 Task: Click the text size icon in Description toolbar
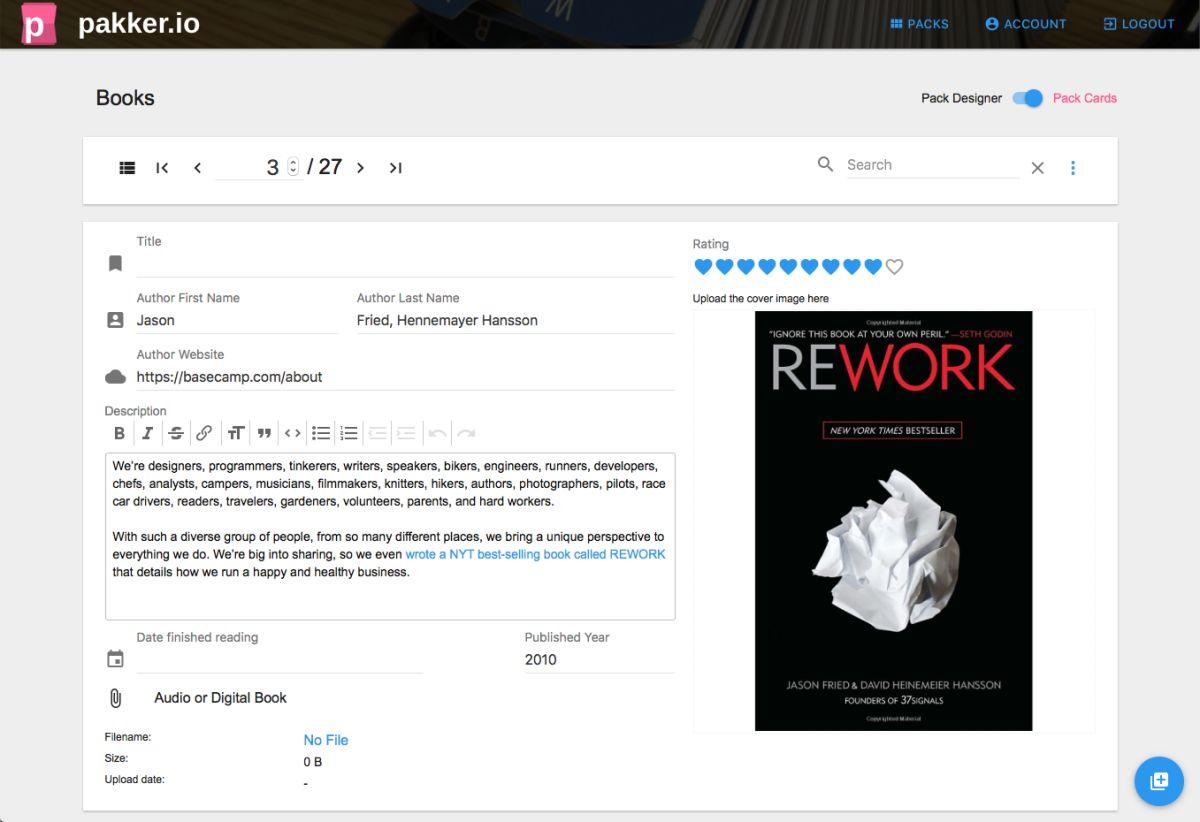(236, 433)
